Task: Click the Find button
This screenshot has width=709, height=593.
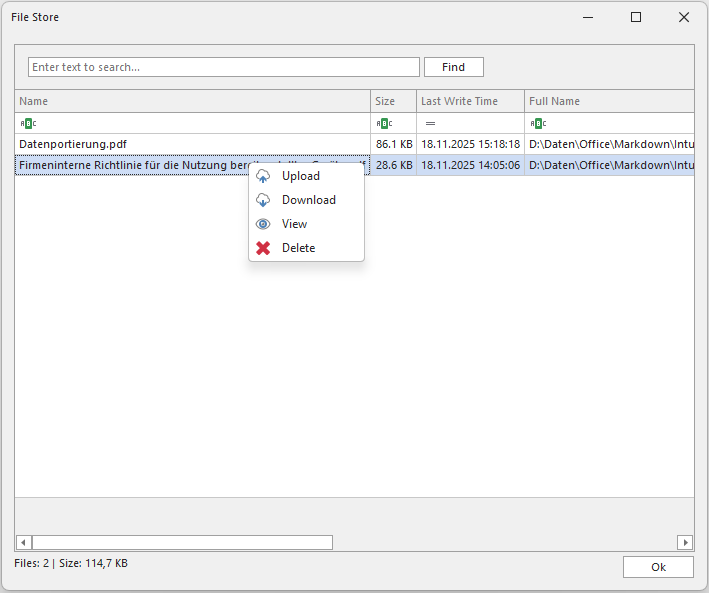Action: [454, 67]
